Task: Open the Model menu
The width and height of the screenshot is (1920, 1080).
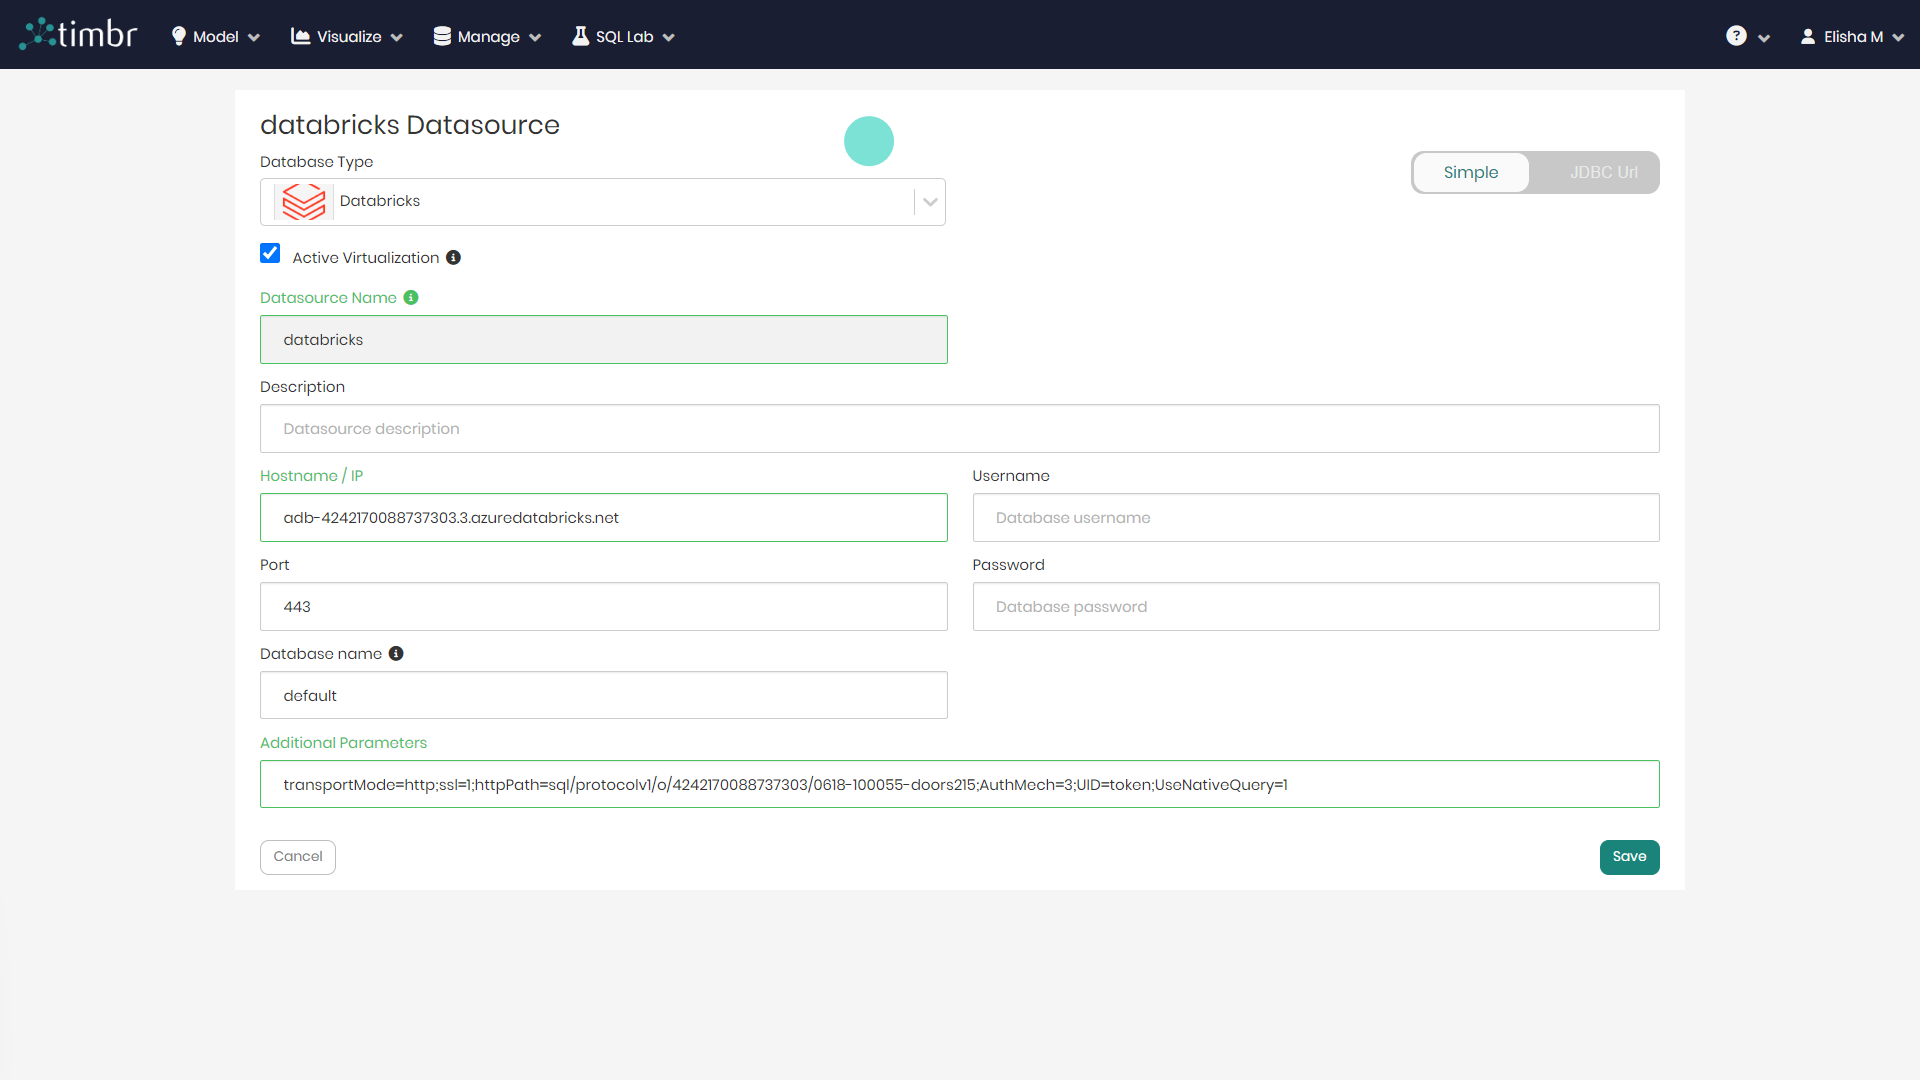Action: (x=214, y=35)
